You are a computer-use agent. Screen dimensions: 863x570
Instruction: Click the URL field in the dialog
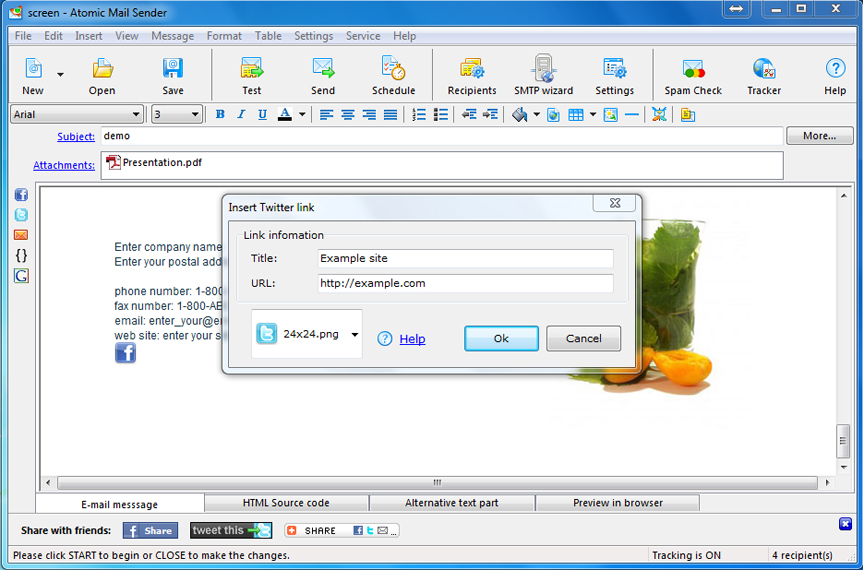466,283
